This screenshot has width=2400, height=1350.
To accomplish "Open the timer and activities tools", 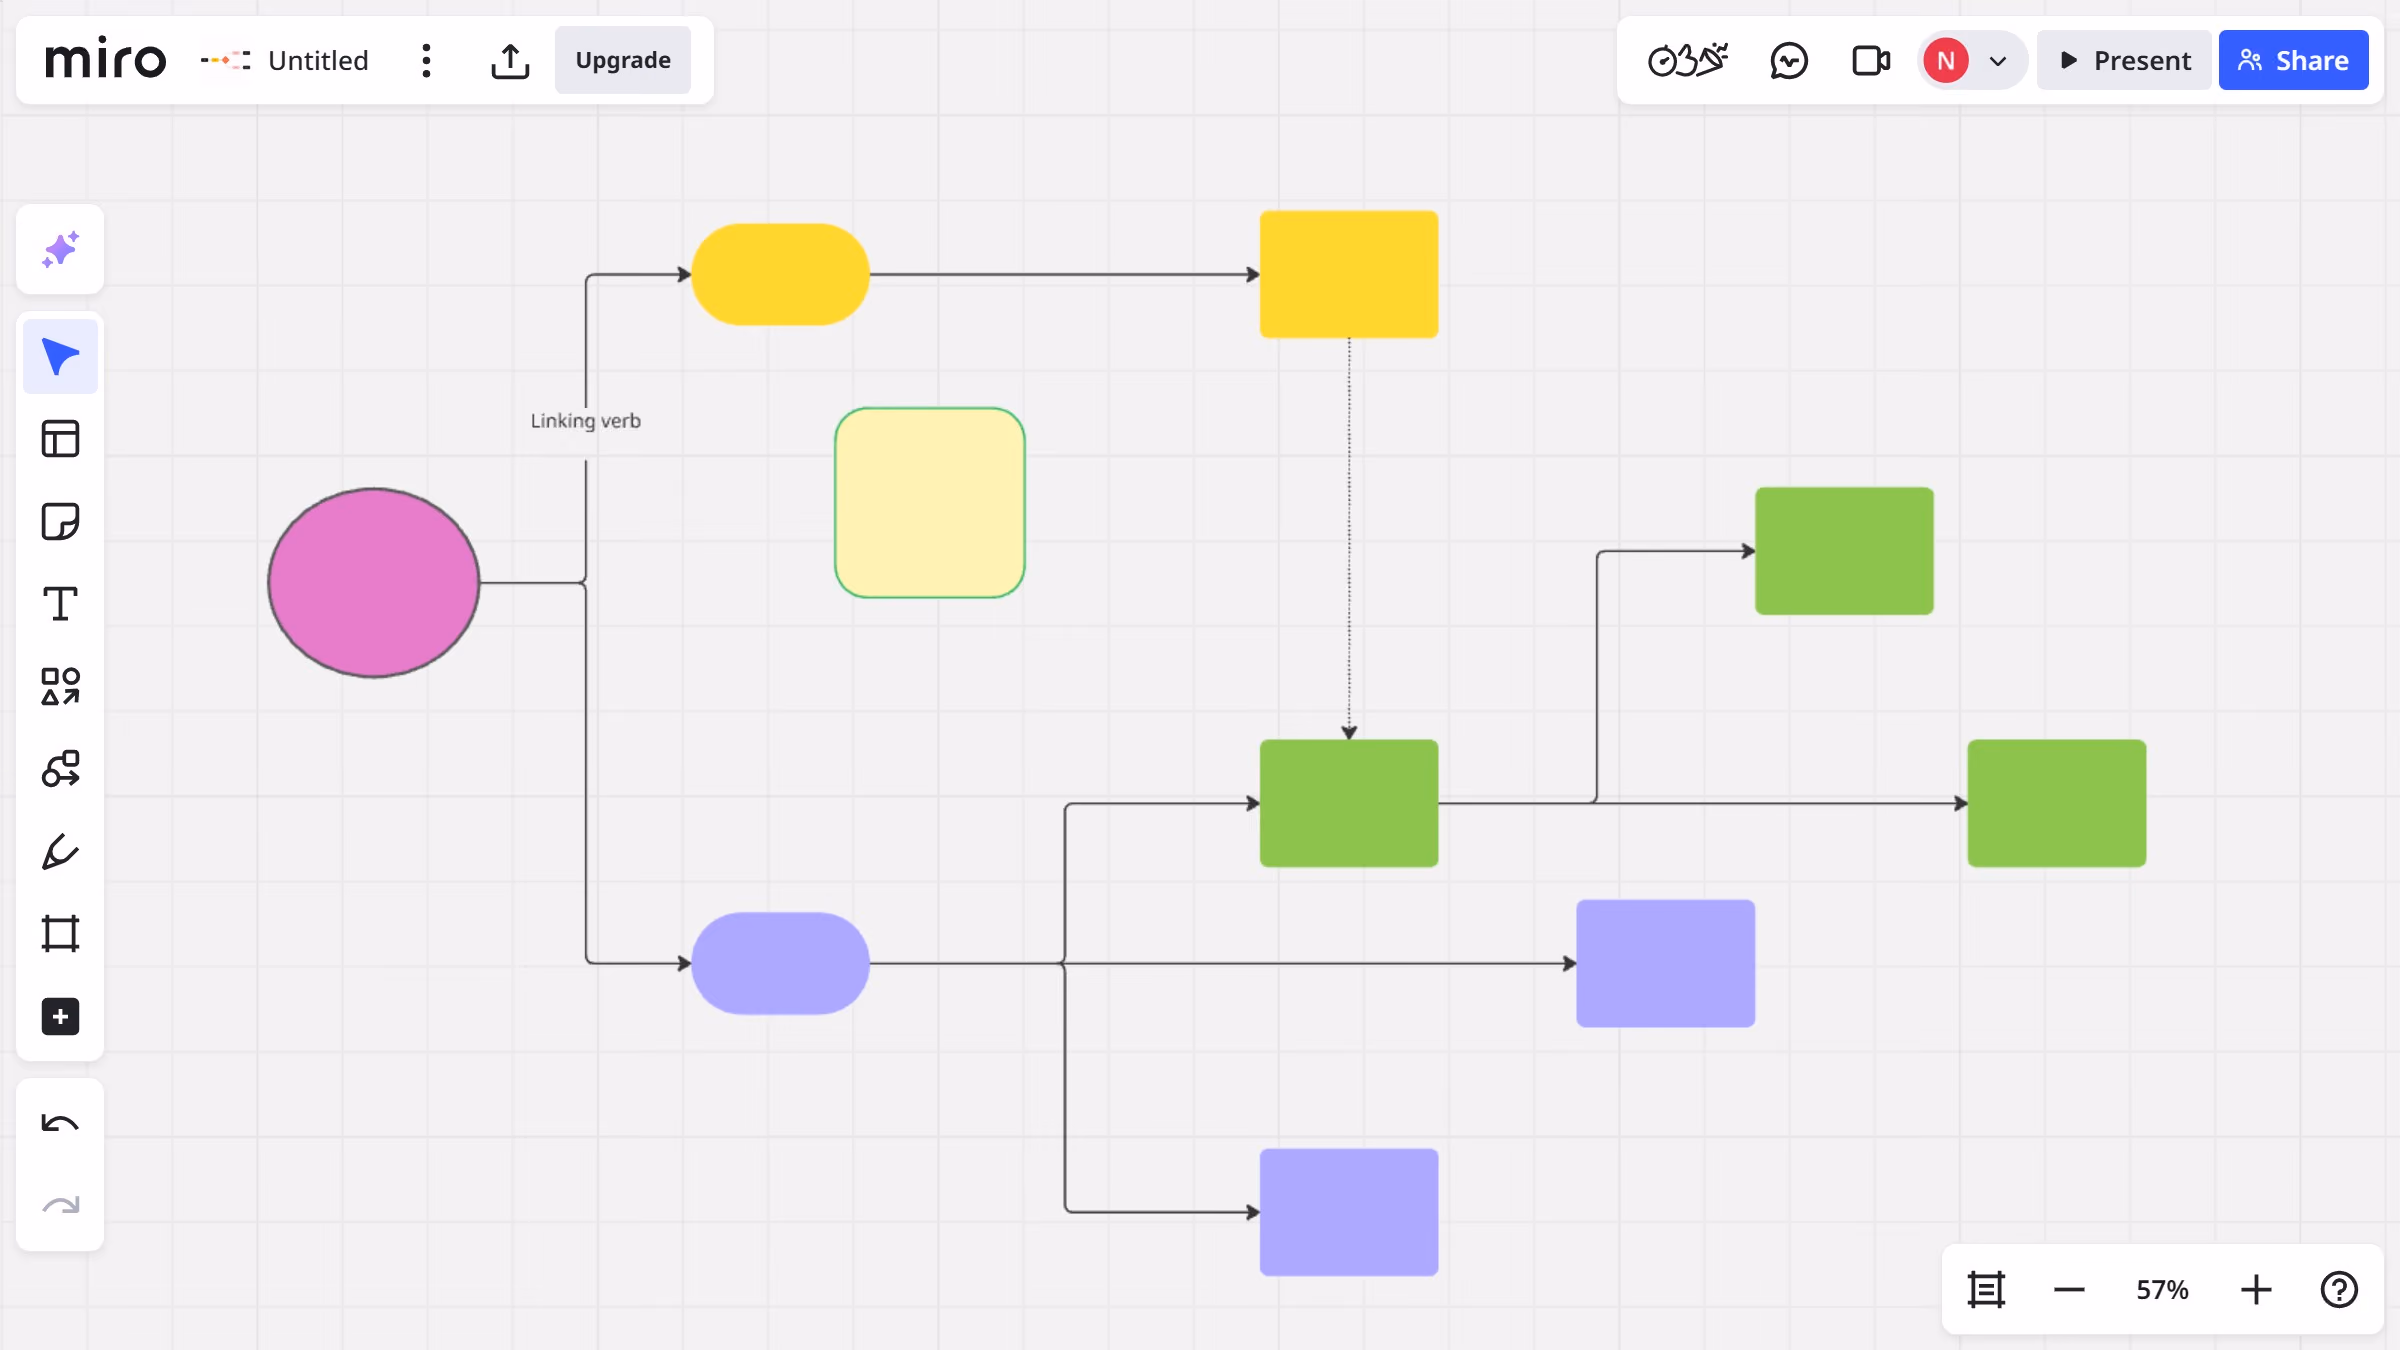I will (x=1688, y=60).
